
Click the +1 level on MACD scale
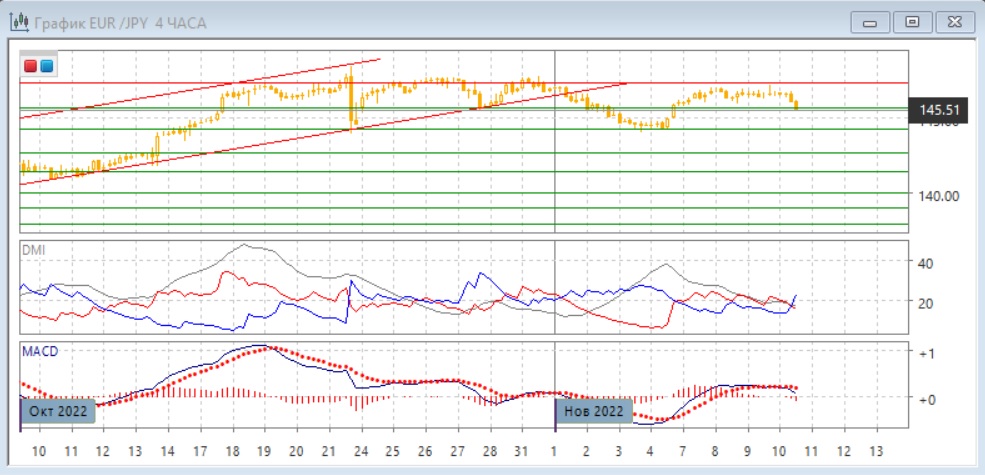coord(925,354)
